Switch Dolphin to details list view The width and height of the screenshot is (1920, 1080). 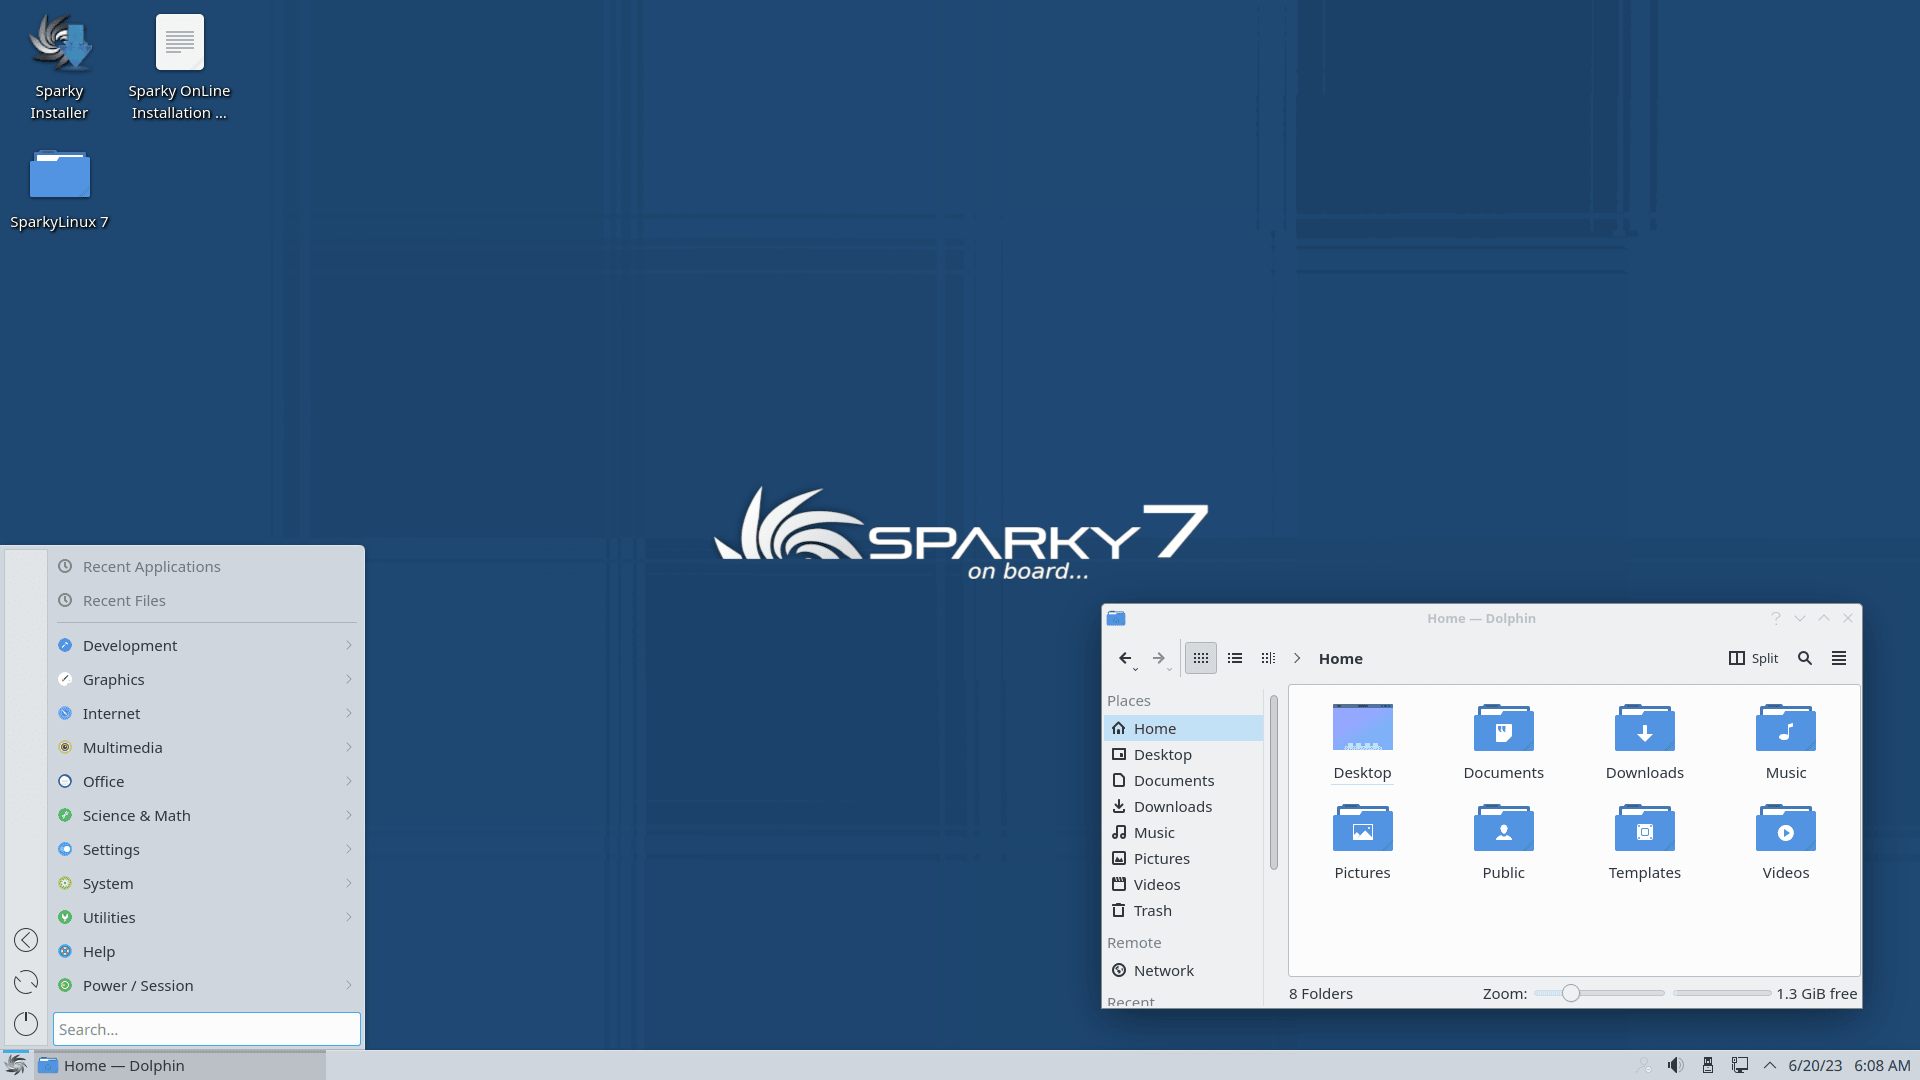1234,658
